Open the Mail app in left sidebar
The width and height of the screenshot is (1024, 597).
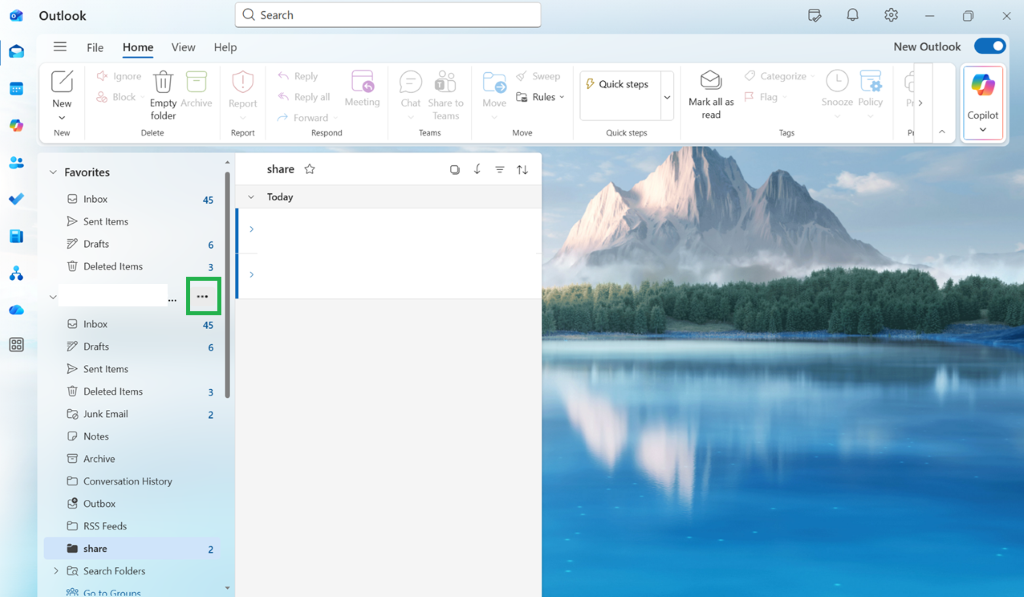coord(16,52)
